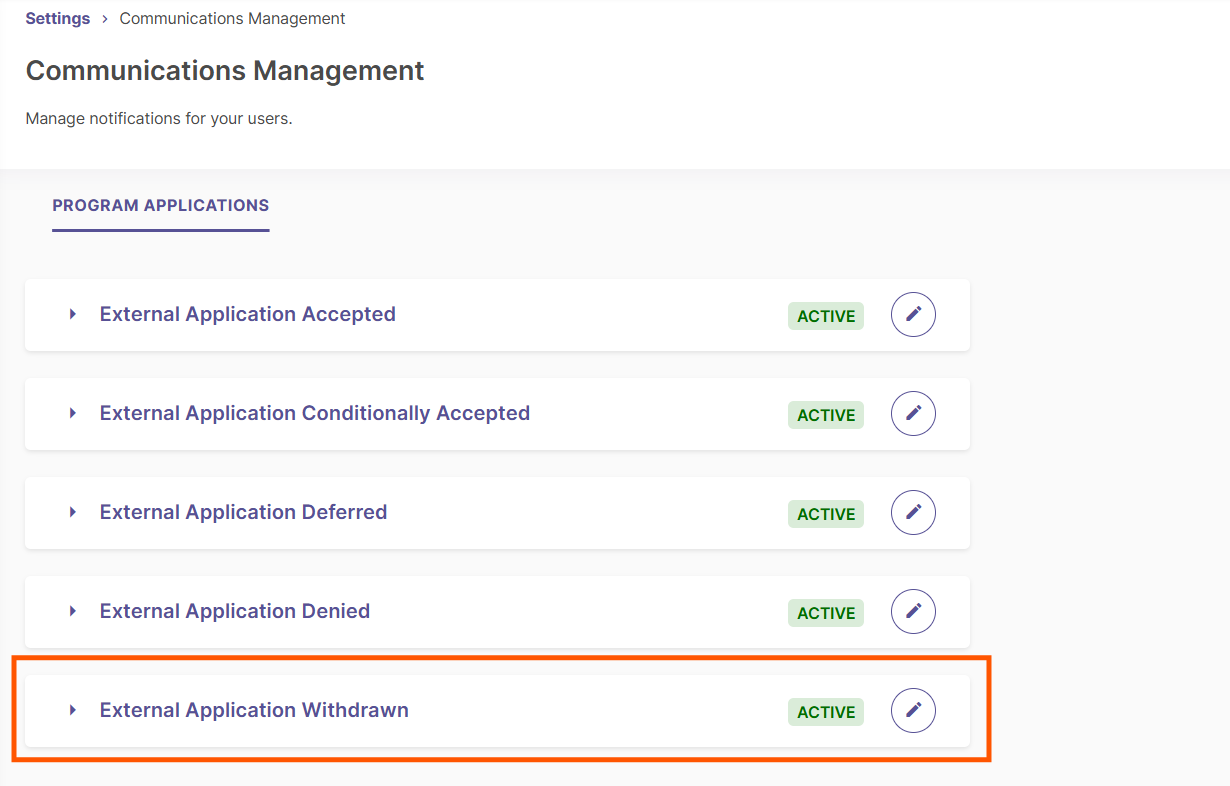Expand External Application Conditionally Accepted row
The height and width of the screenshot is (786, 1230).
pyautogui.click(x=73, y=413)
